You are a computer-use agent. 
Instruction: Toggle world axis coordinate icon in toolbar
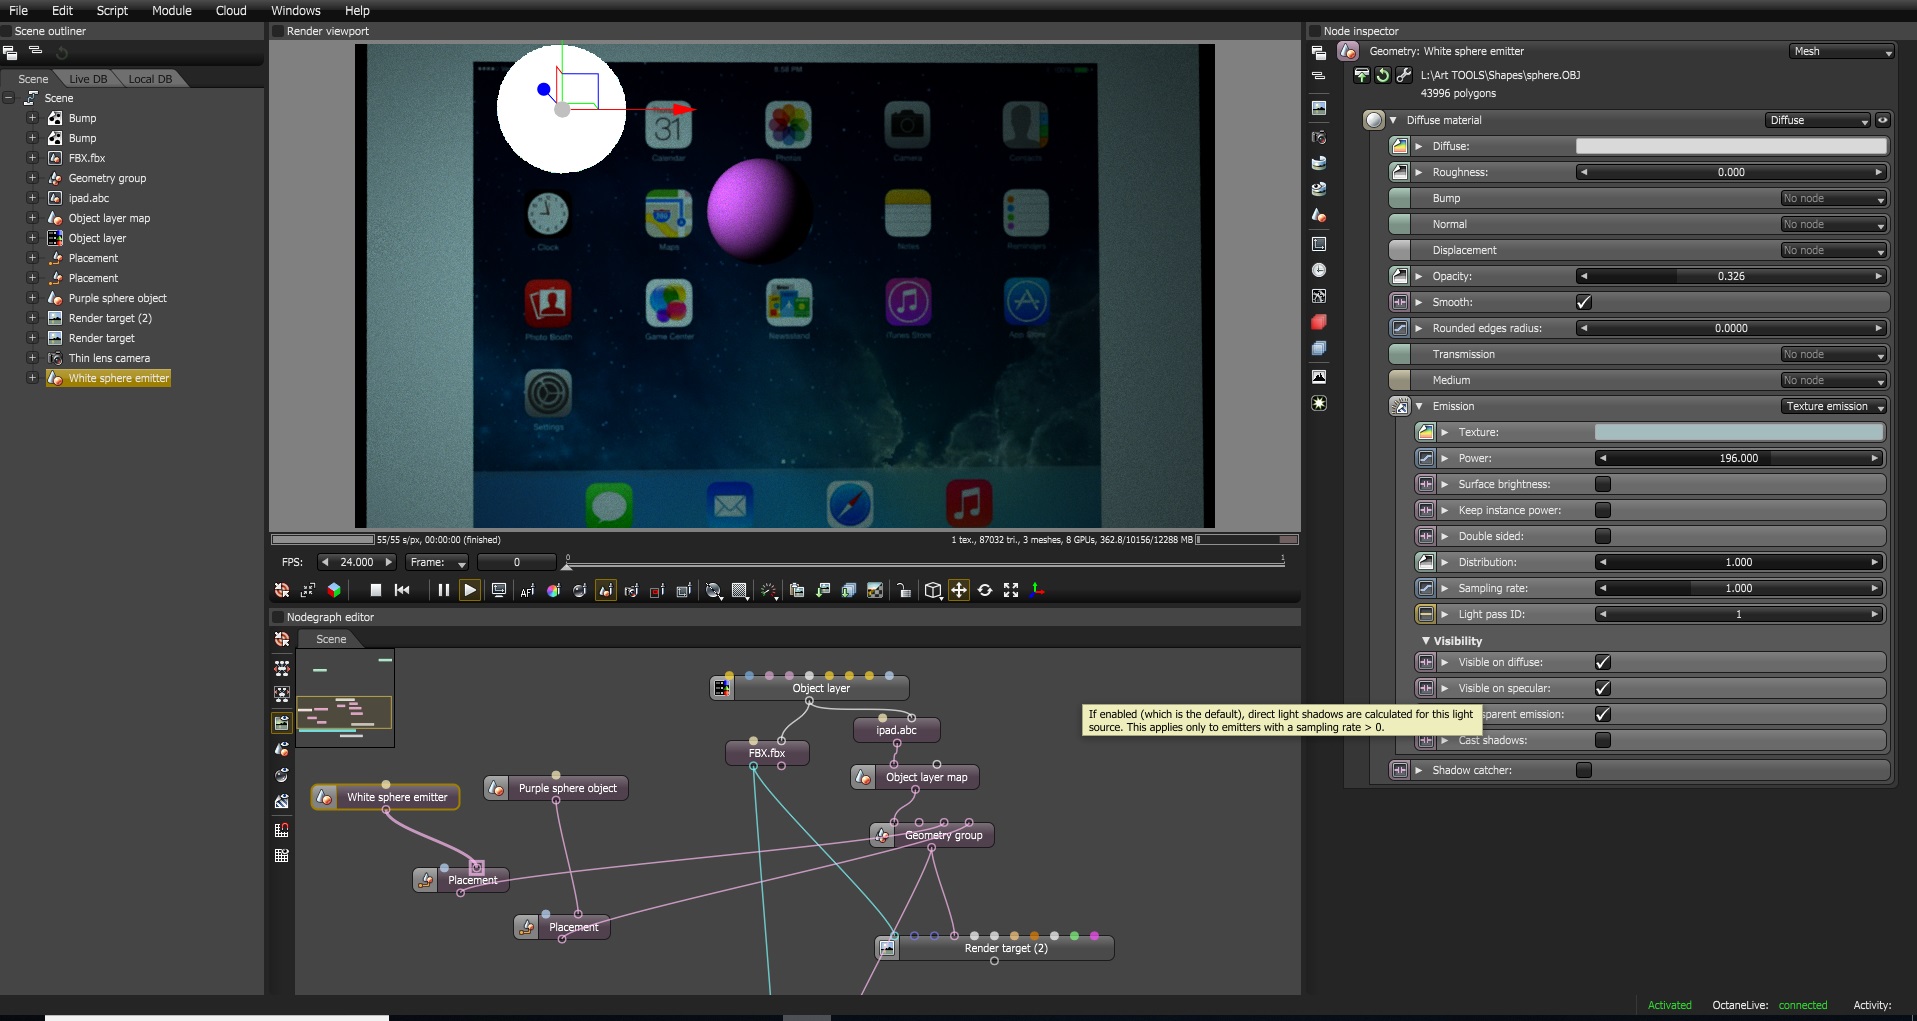pos(1038,590)
